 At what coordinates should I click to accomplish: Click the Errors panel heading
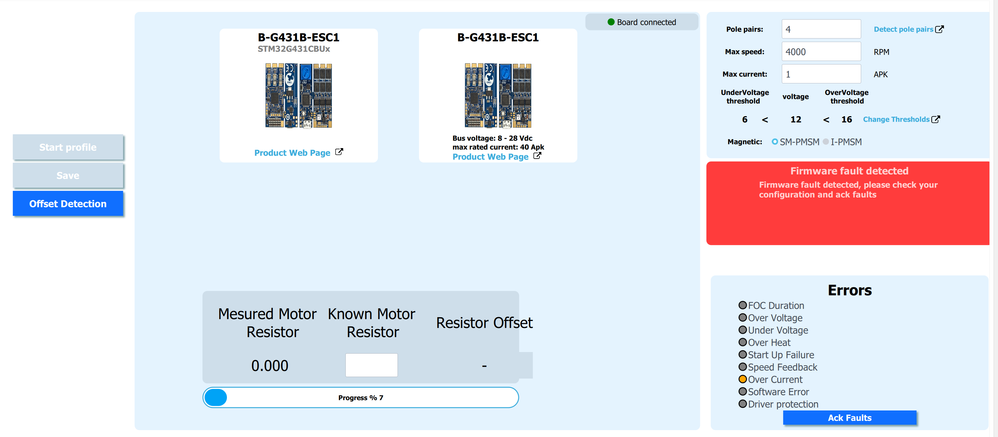pos(850,291)
